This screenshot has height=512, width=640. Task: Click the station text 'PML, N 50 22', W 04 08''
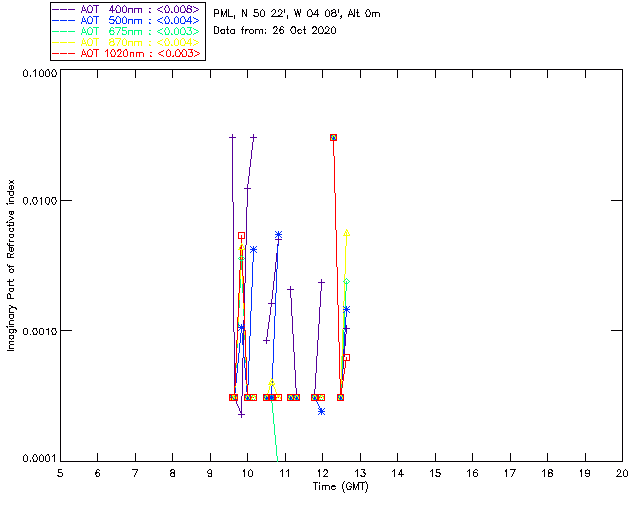click(278, 13)
